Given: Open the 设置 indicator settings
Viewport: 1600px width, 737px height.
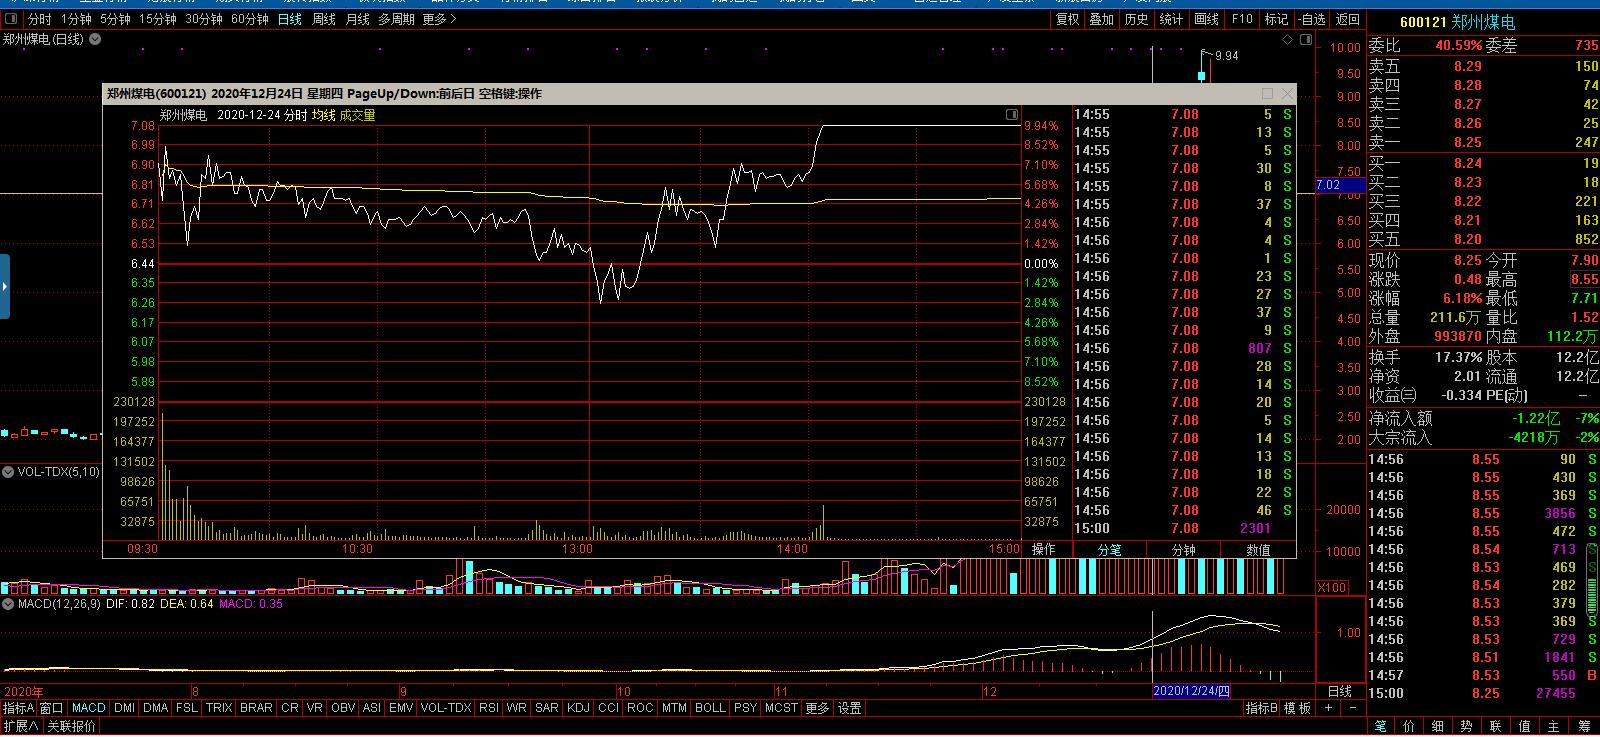Looking at the screenshot, I should coord(850,708).
